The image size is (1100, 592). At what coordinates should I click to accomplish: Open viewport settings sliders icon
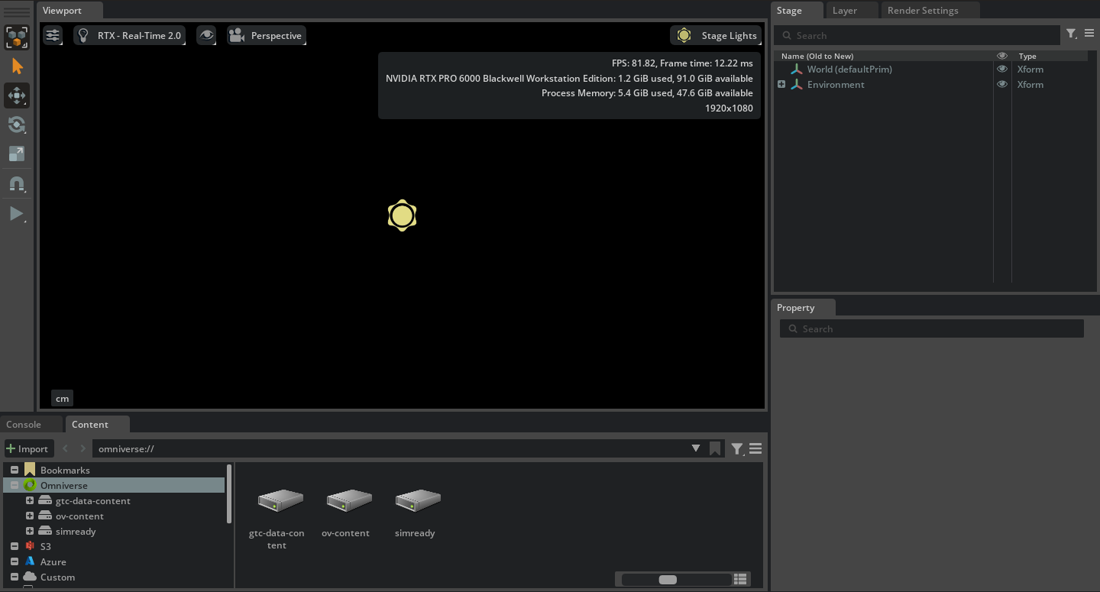53,35
